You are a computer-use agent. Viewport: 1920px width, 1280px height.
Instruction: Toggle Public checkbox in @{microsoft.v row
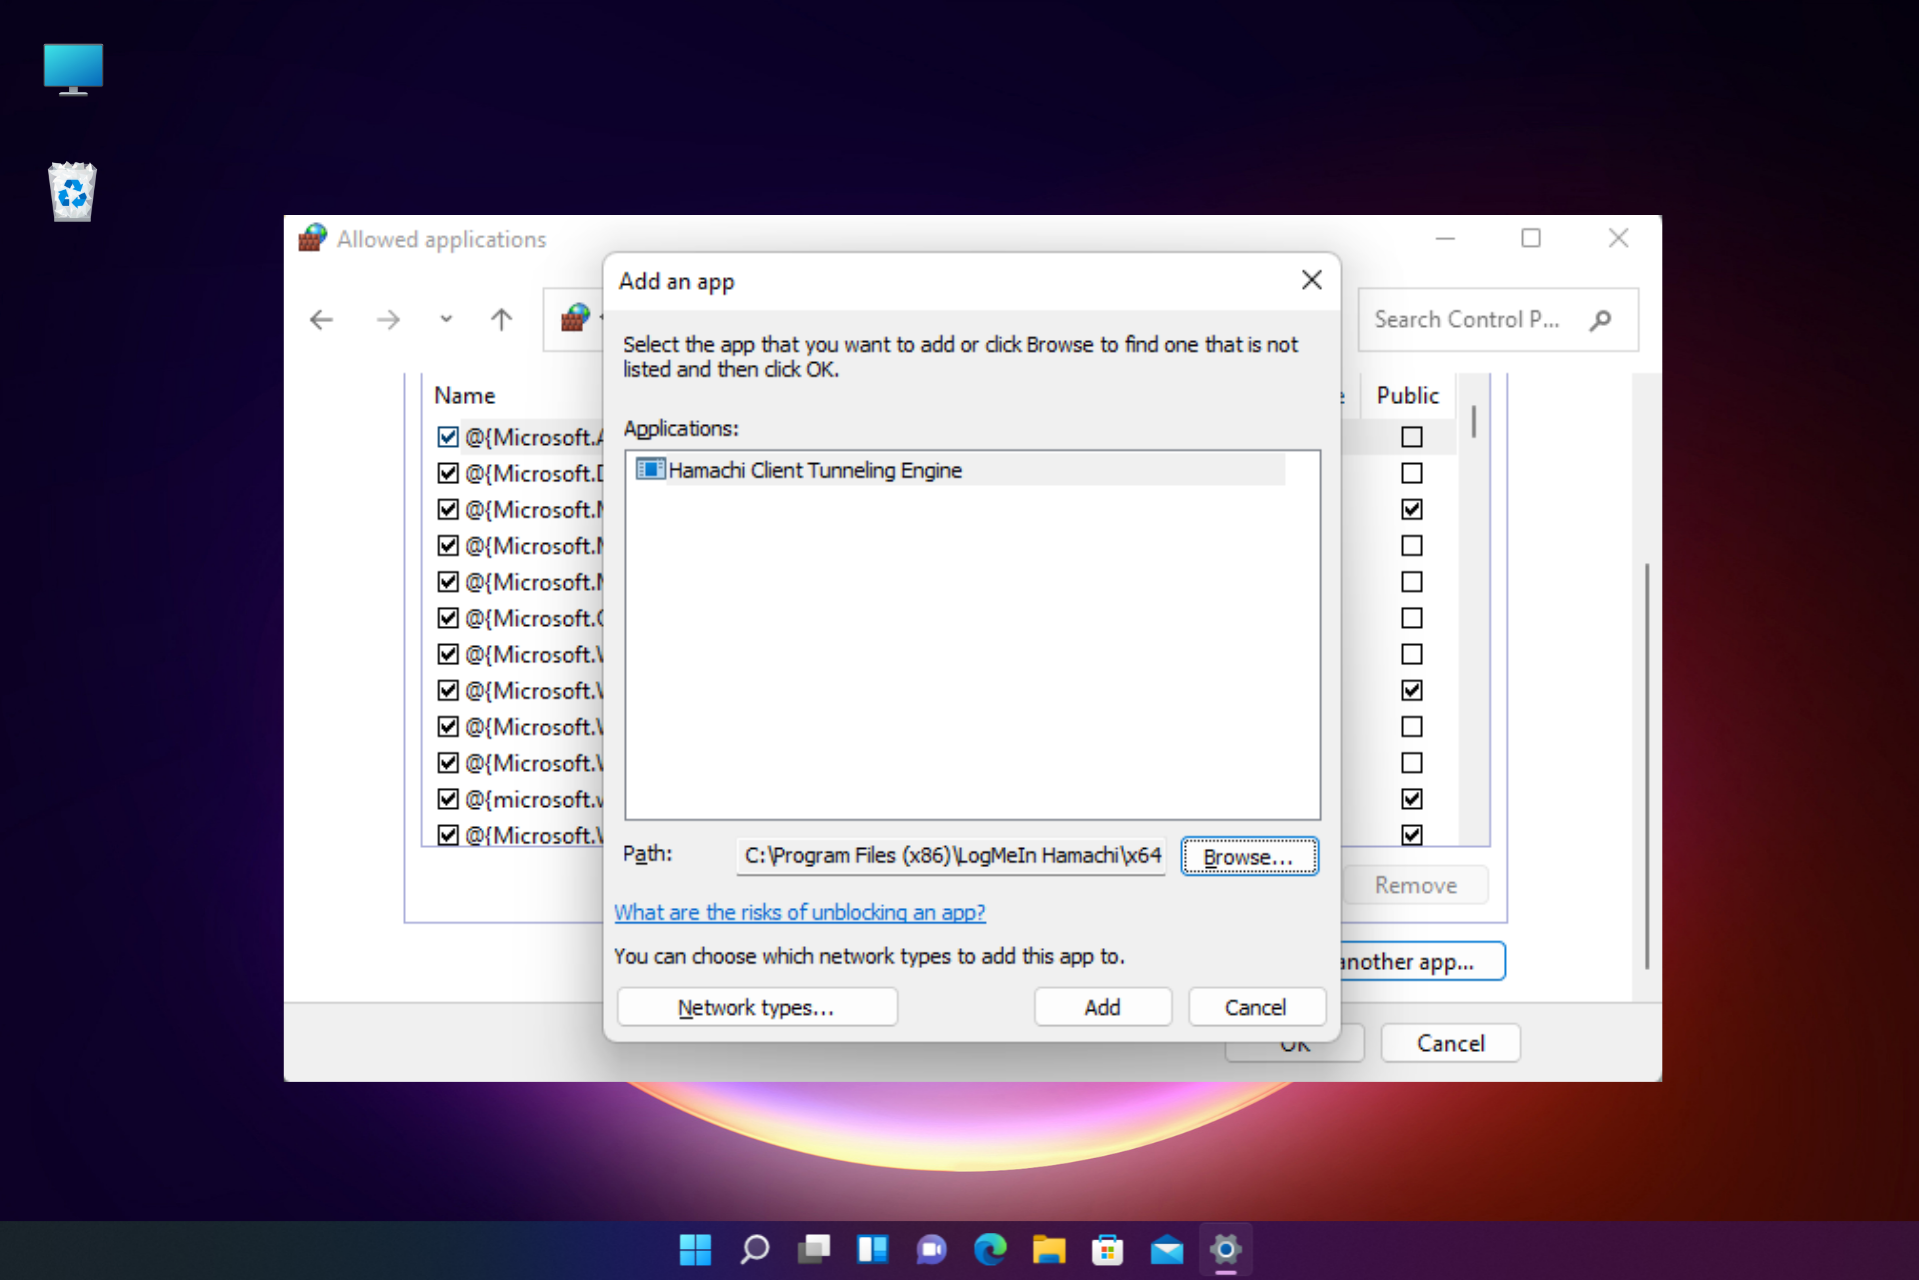[1412, 799]
